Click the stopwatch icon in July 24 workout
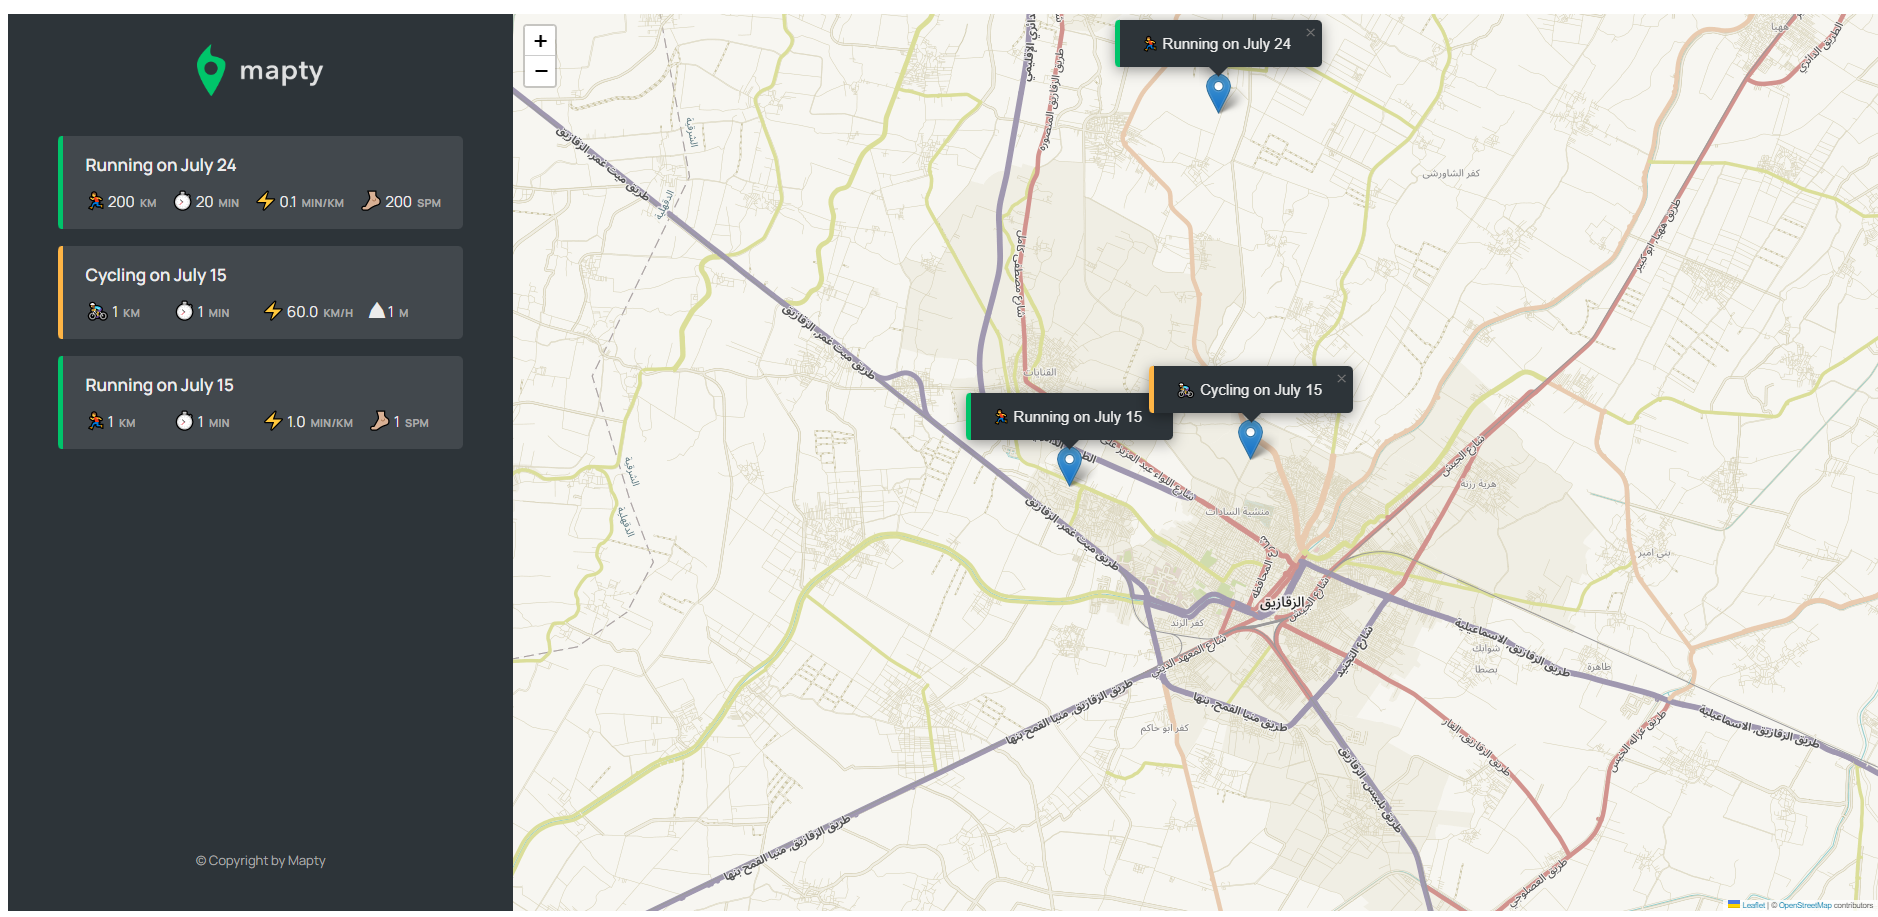Viewport: 1878px width, 917px height. coord(182,201)
